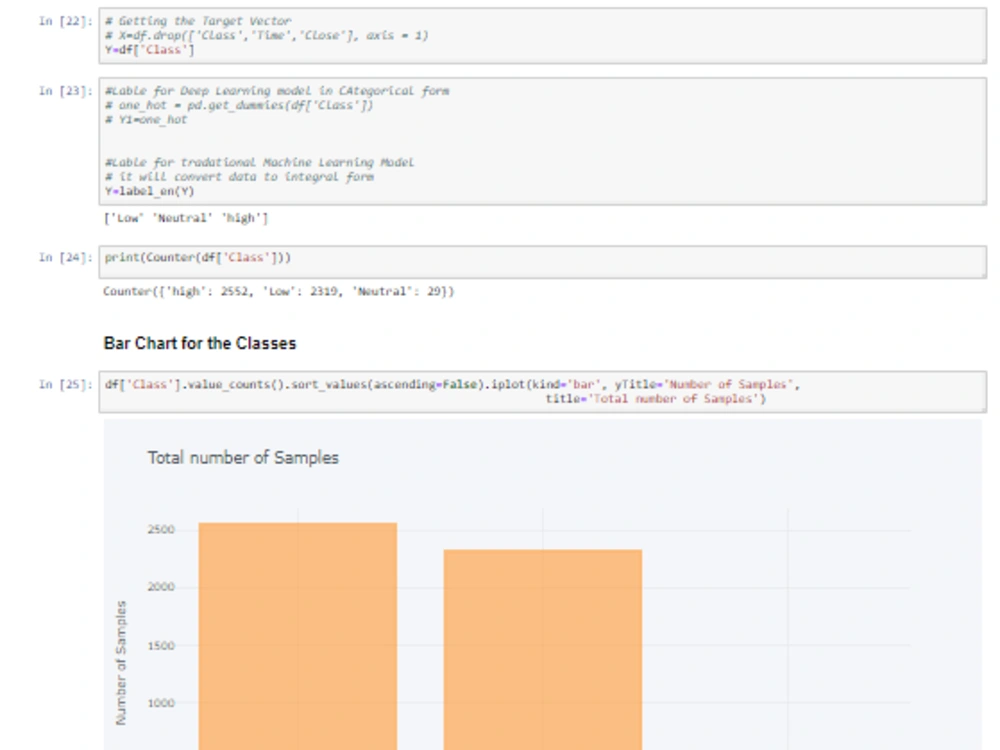Click the 2000 y-axis tick label
Screen dimensions: 1000x750
161,587
